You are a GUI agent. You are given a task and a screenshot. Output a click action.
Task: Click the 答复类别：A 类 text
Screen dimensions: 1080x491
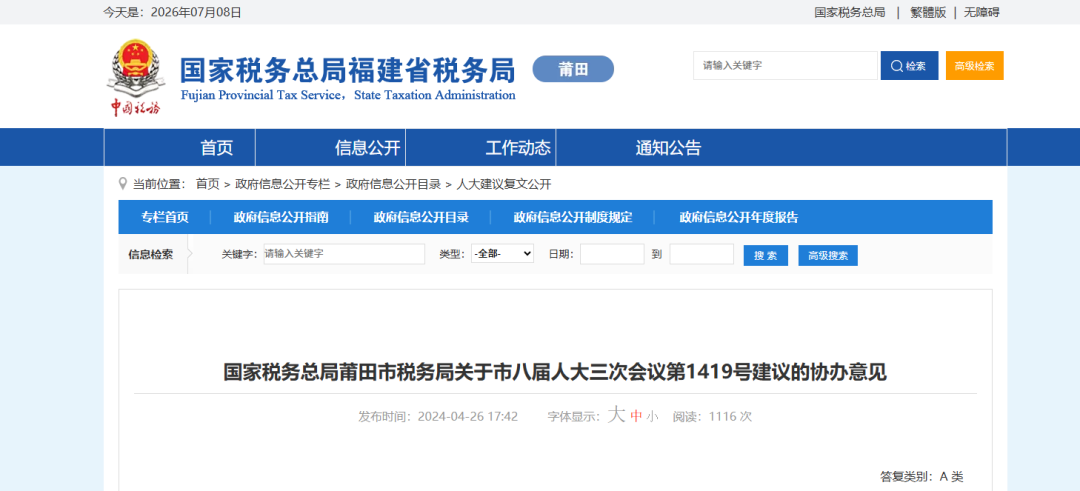922,477
